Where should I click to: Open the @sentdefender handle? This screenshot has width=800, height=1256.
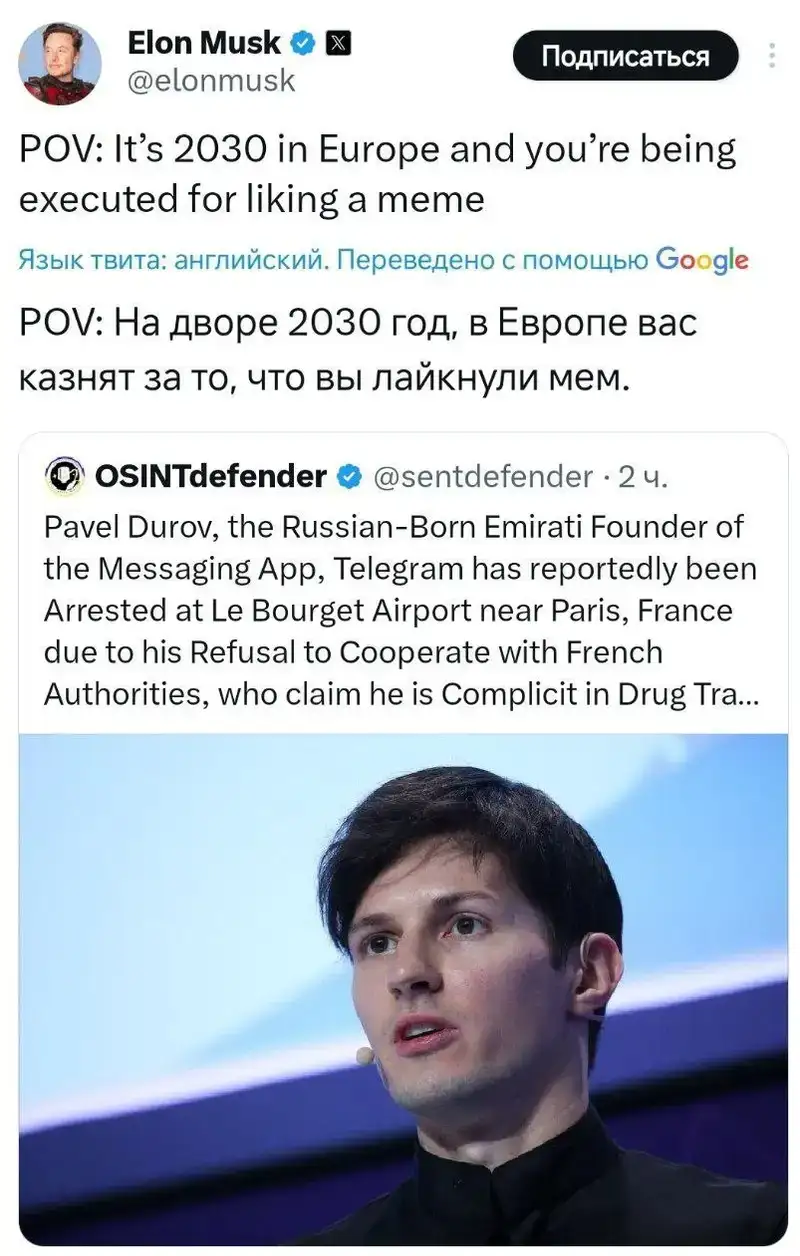[x=482, y=477]
